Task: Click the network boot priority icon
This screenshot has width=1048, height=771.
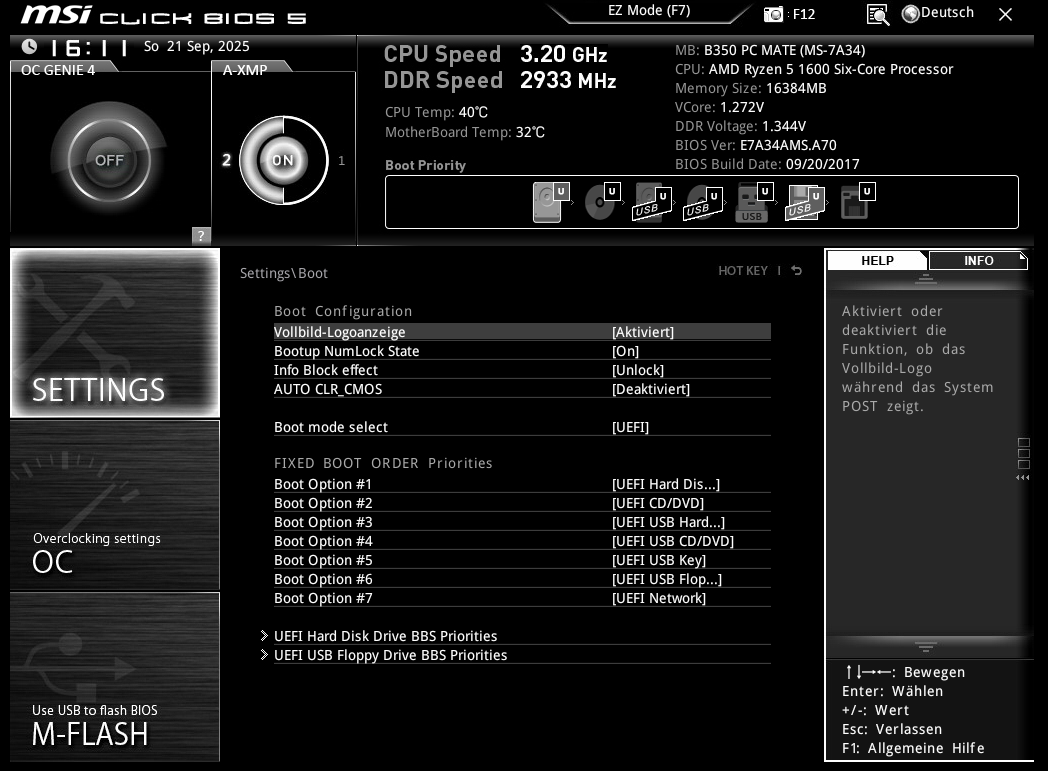Action: click(858, 201)
